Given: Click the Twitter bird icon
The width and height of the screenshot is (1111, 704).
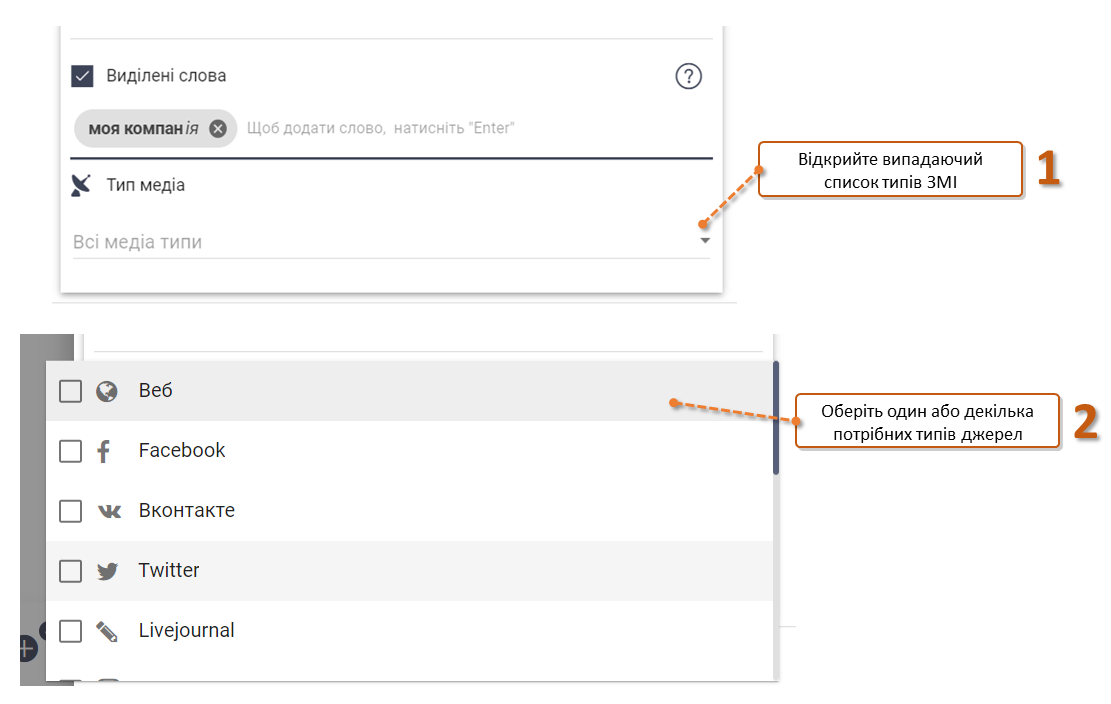Looking at the screenshot, I should click(108, 571).
